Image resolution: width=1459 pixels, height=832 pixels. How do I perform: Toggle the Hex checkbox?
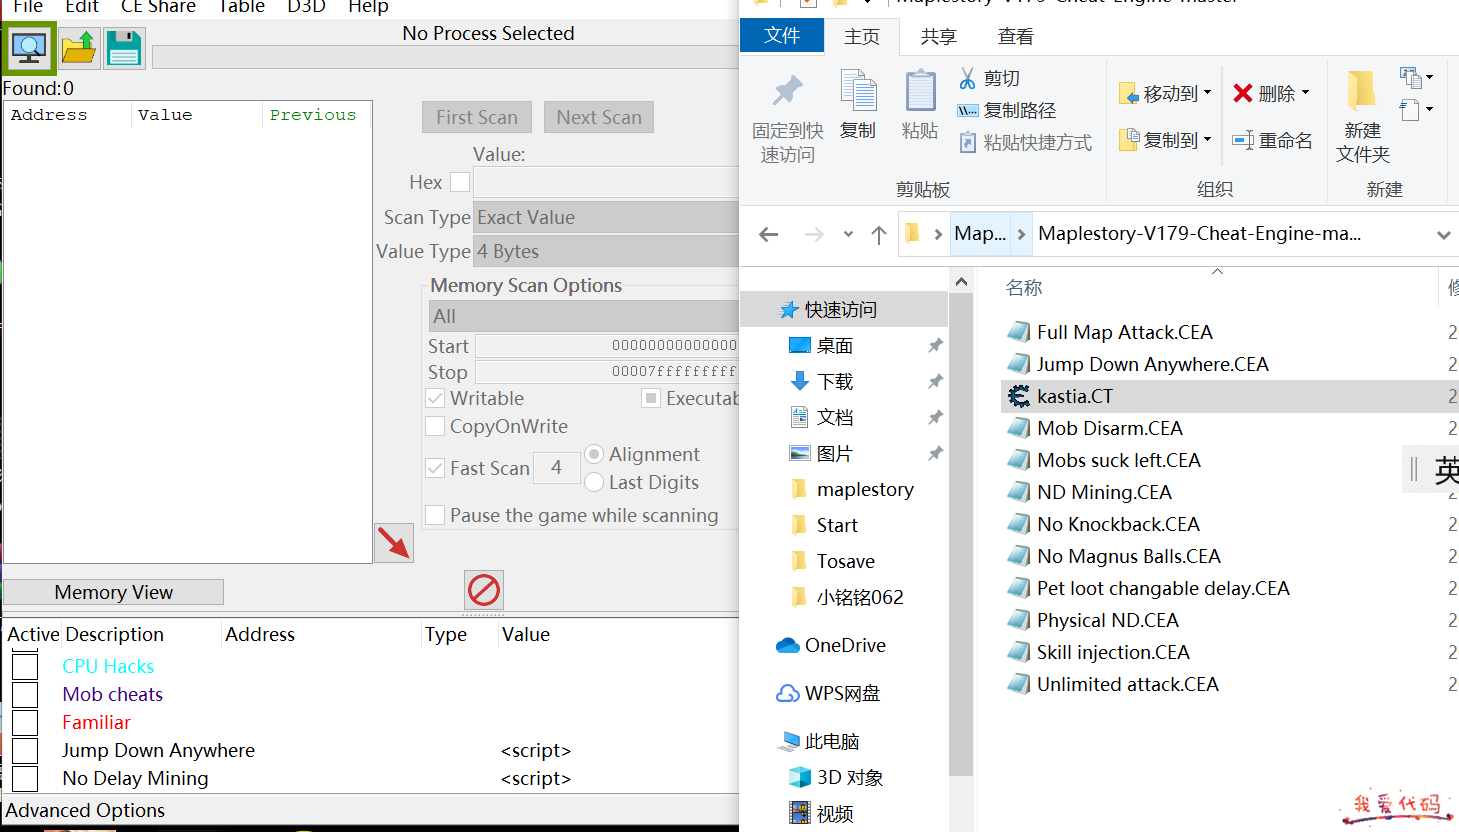460,182
